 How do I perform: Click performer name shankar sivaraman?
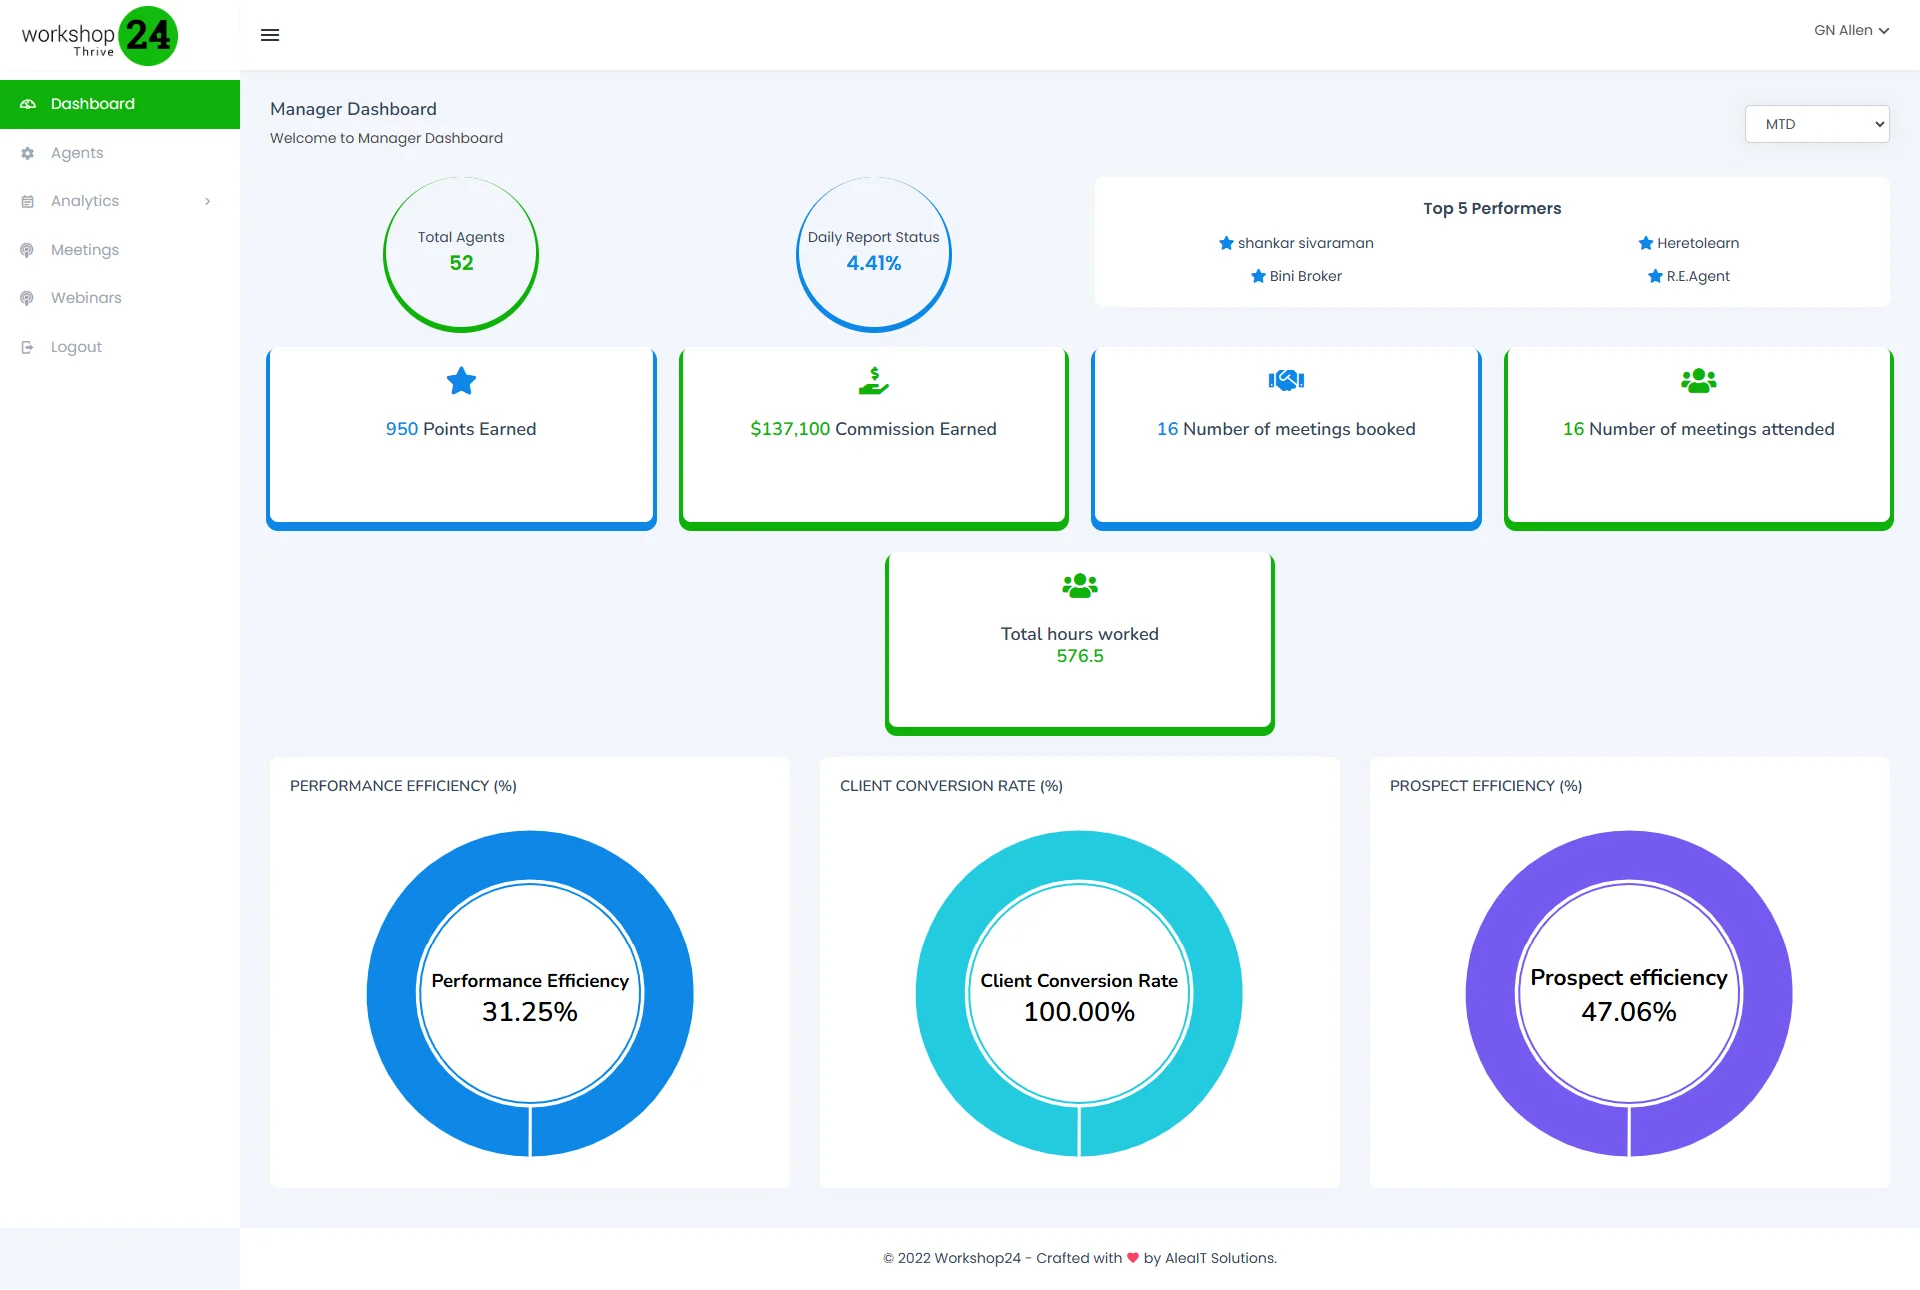point(1306,243)
